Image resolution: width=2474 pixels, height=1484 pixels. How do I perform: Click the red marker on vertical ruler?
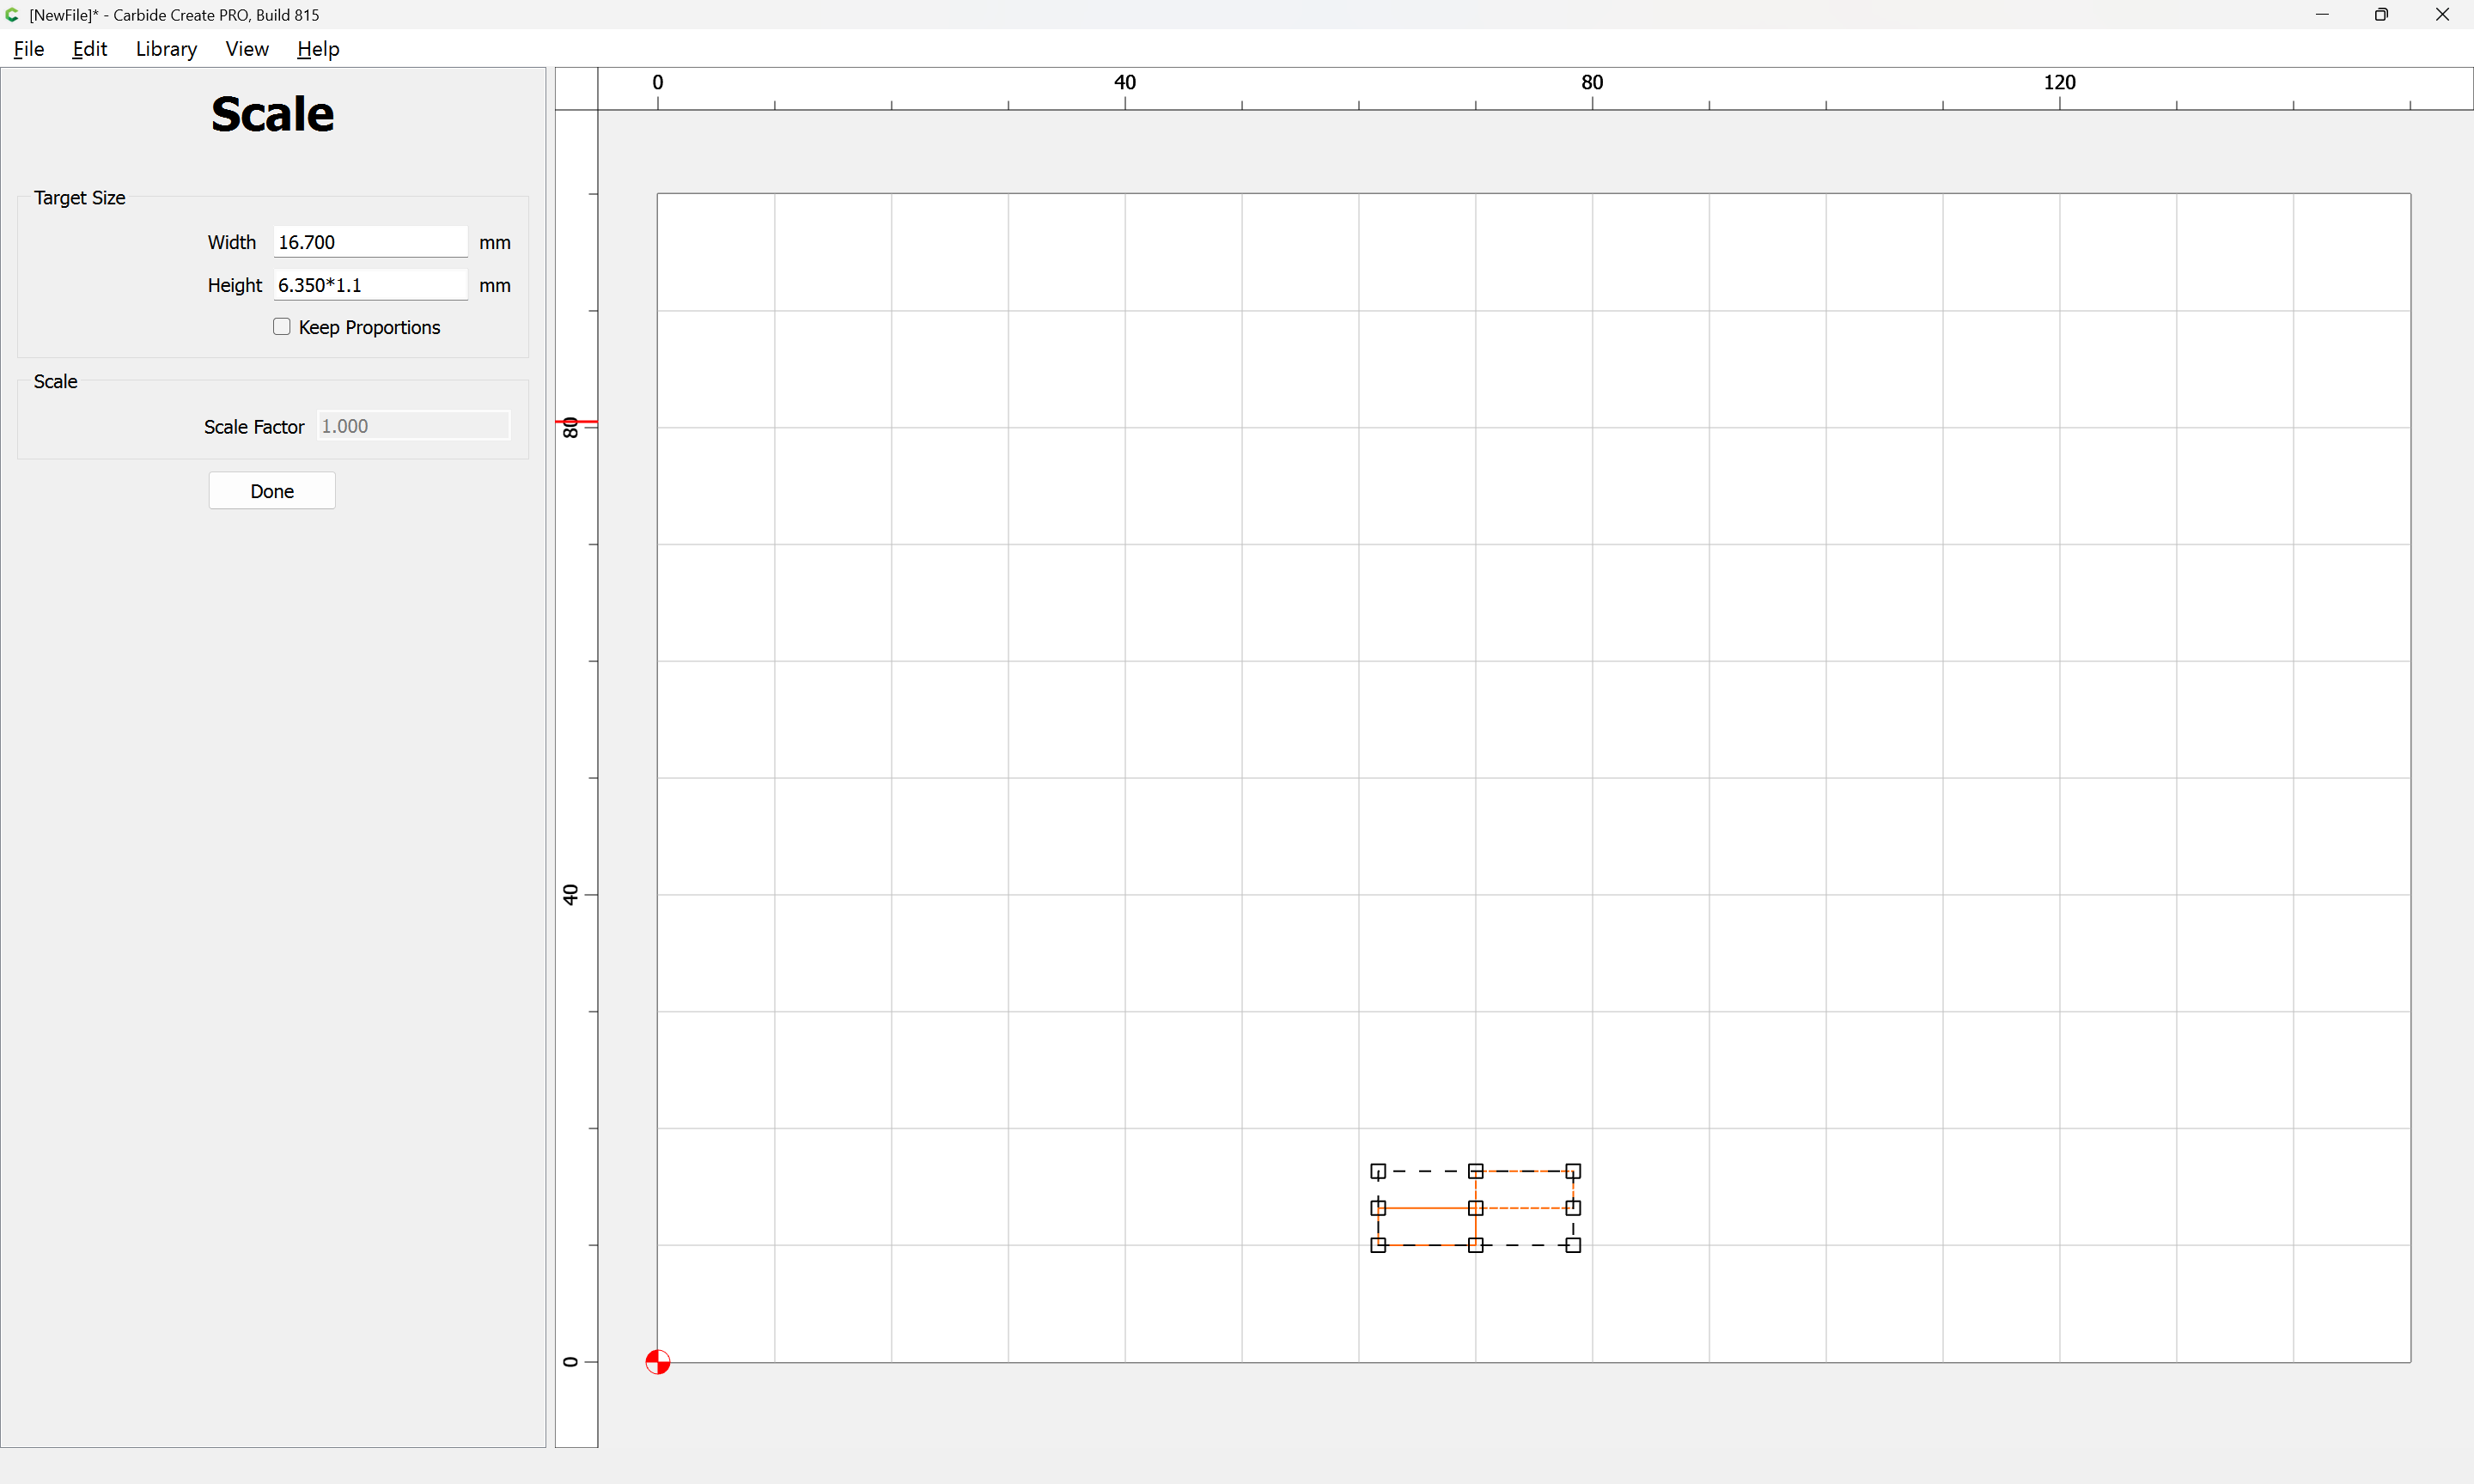tap(577, 422)
